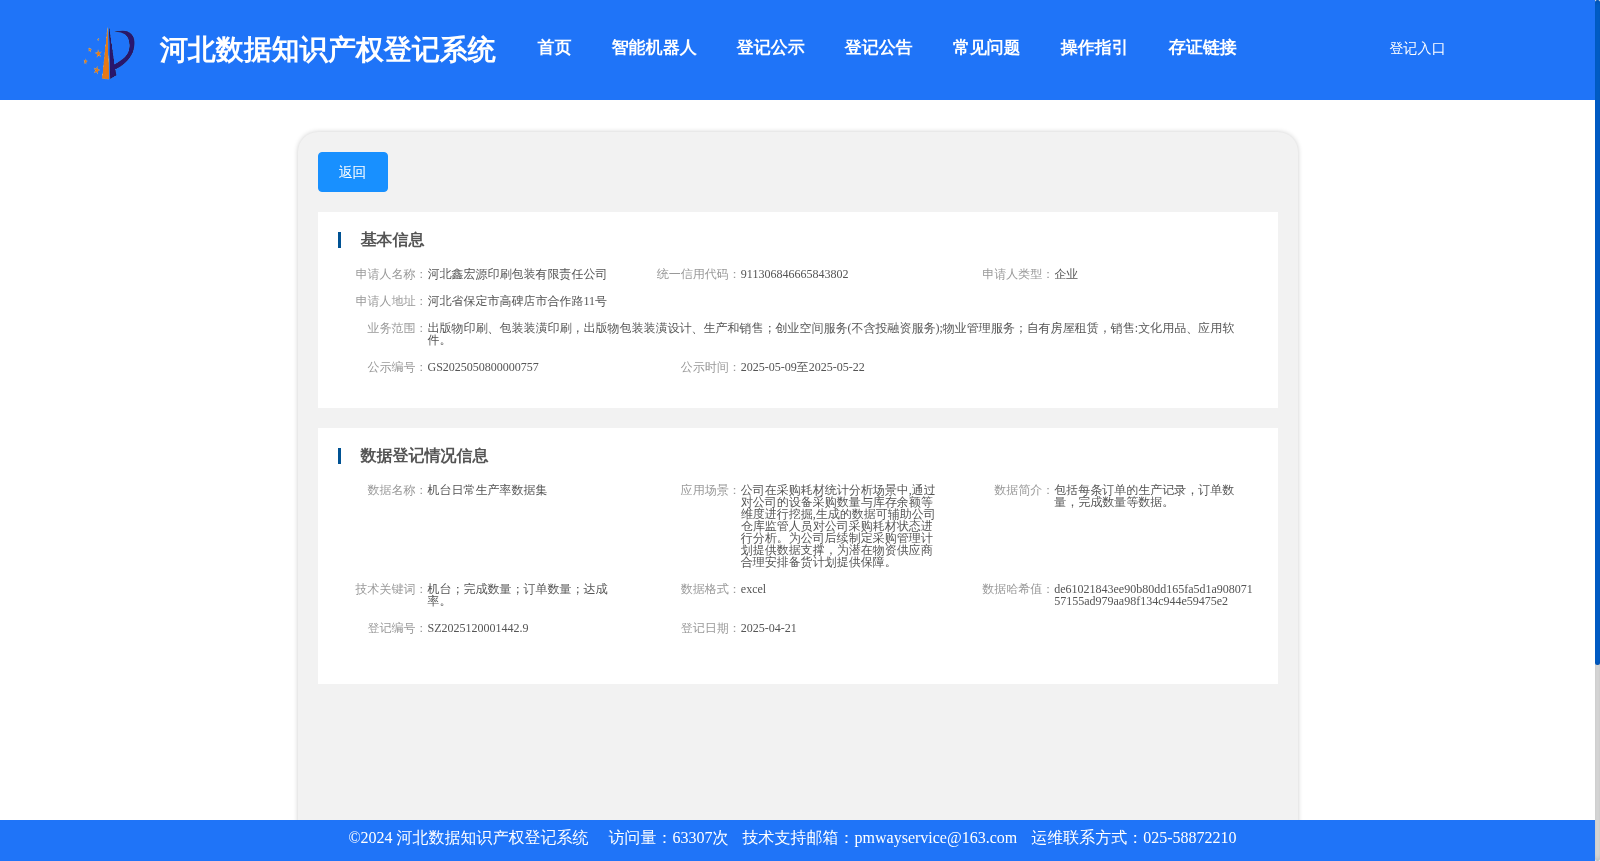Screen dimensions: 1600x861
Task: Click publicity period 2025-05-09至2025-05-22
Action: [803, 367]
